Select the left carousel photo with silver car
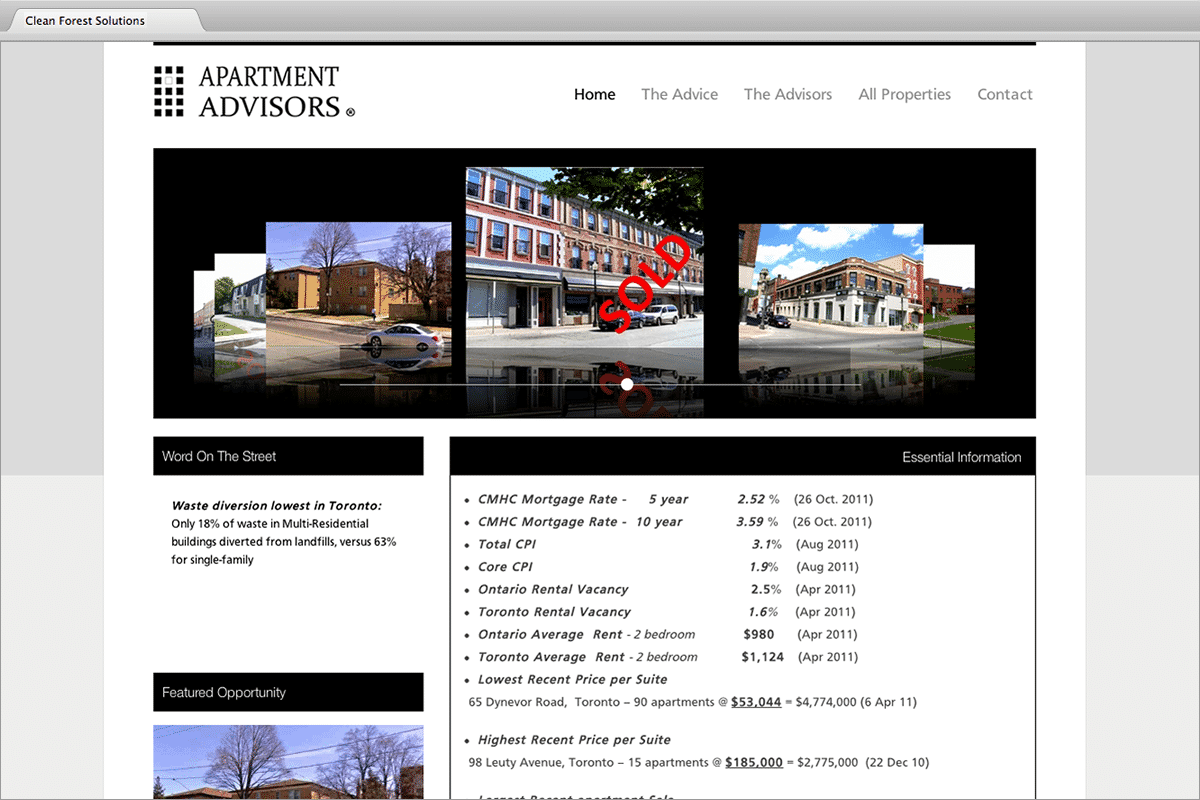Viewport: 1200px width, 800px height. point(358,285)
